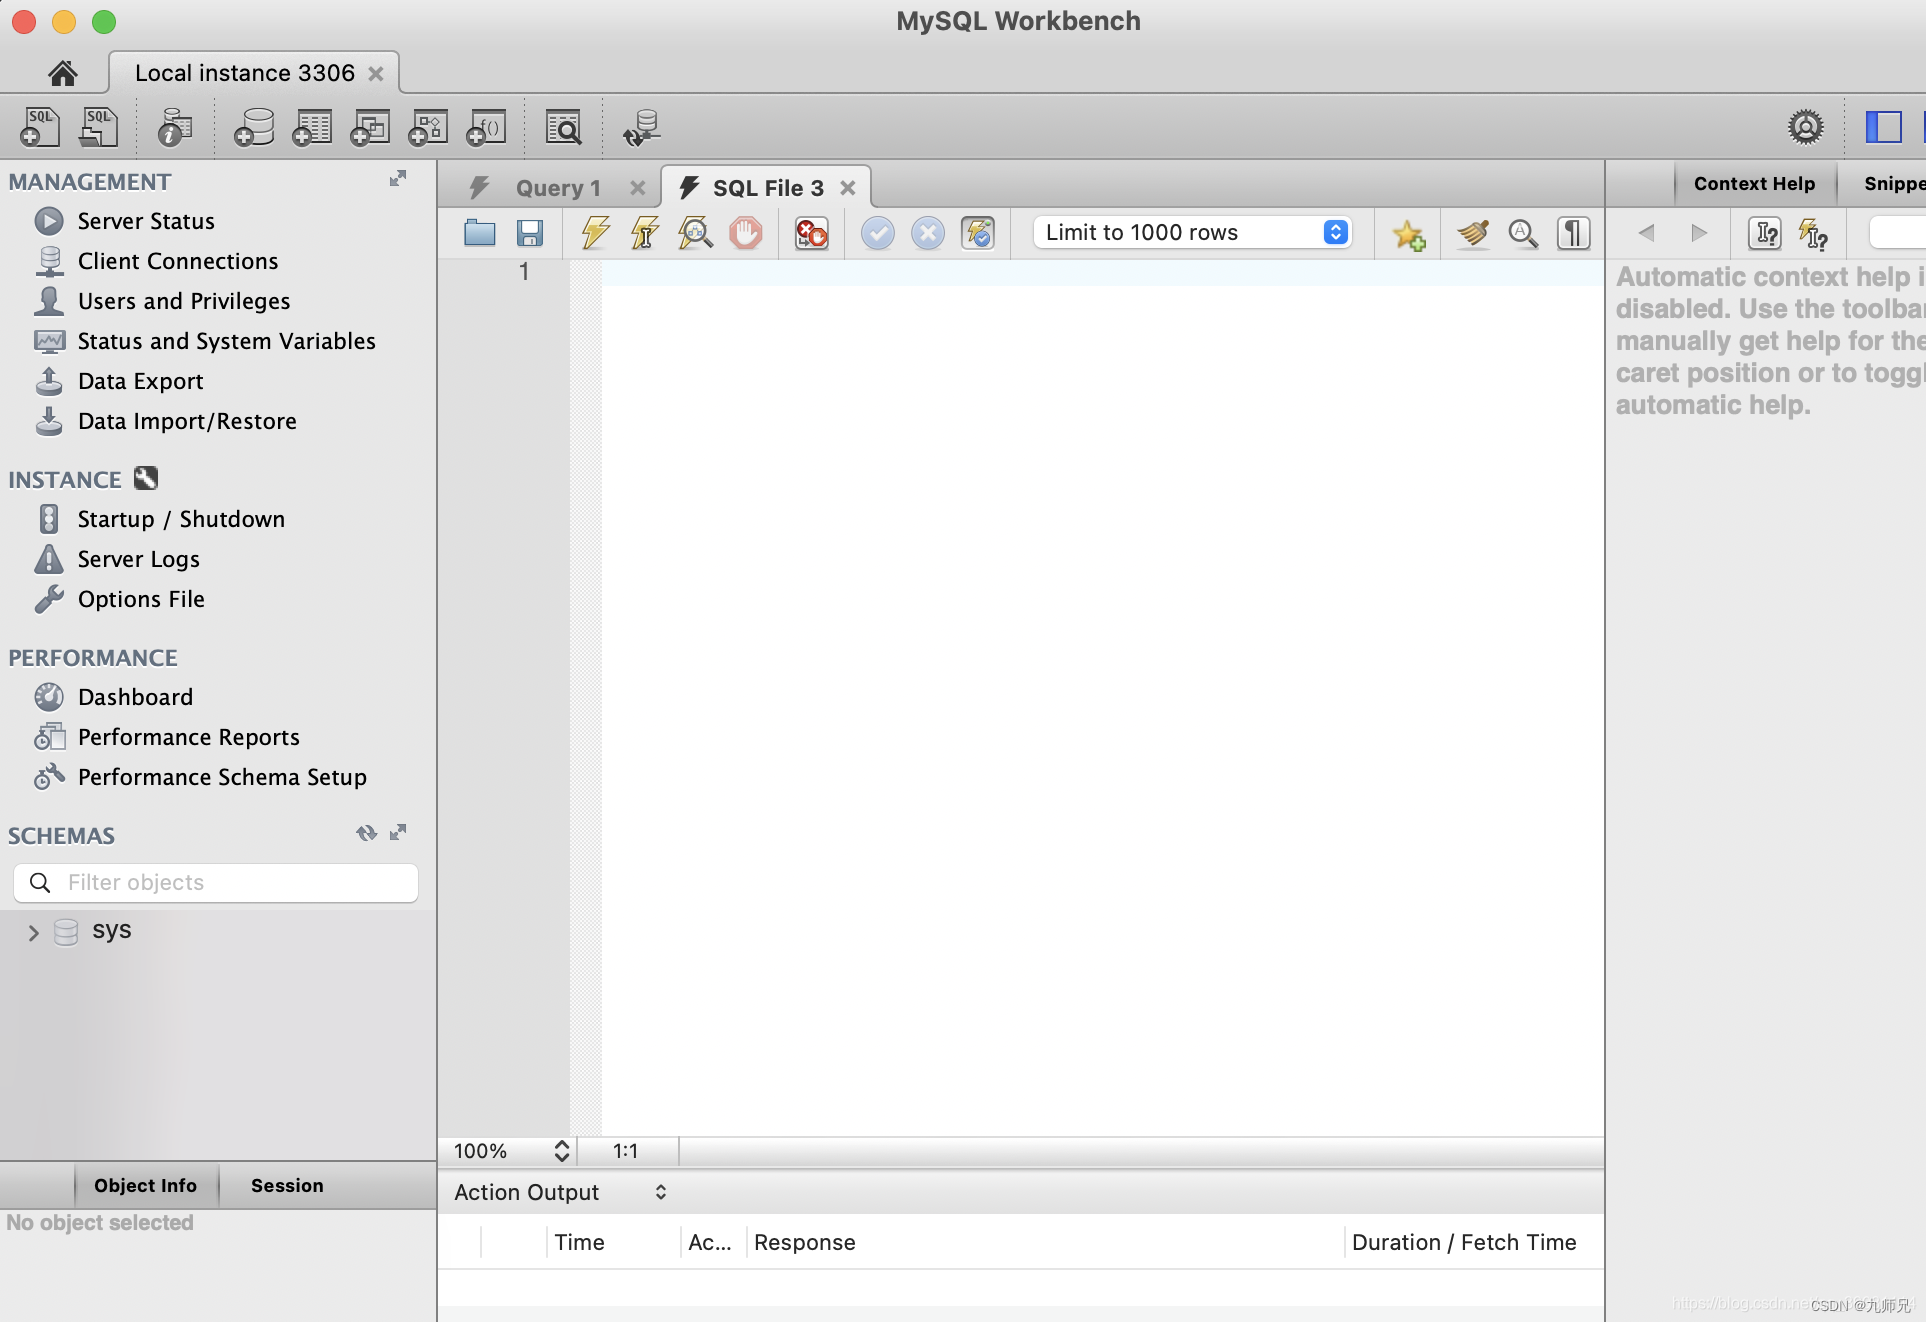This screenshot has width=1926, height=1322.
Task: Rollback the current transaction
Action: click(928, 233)
